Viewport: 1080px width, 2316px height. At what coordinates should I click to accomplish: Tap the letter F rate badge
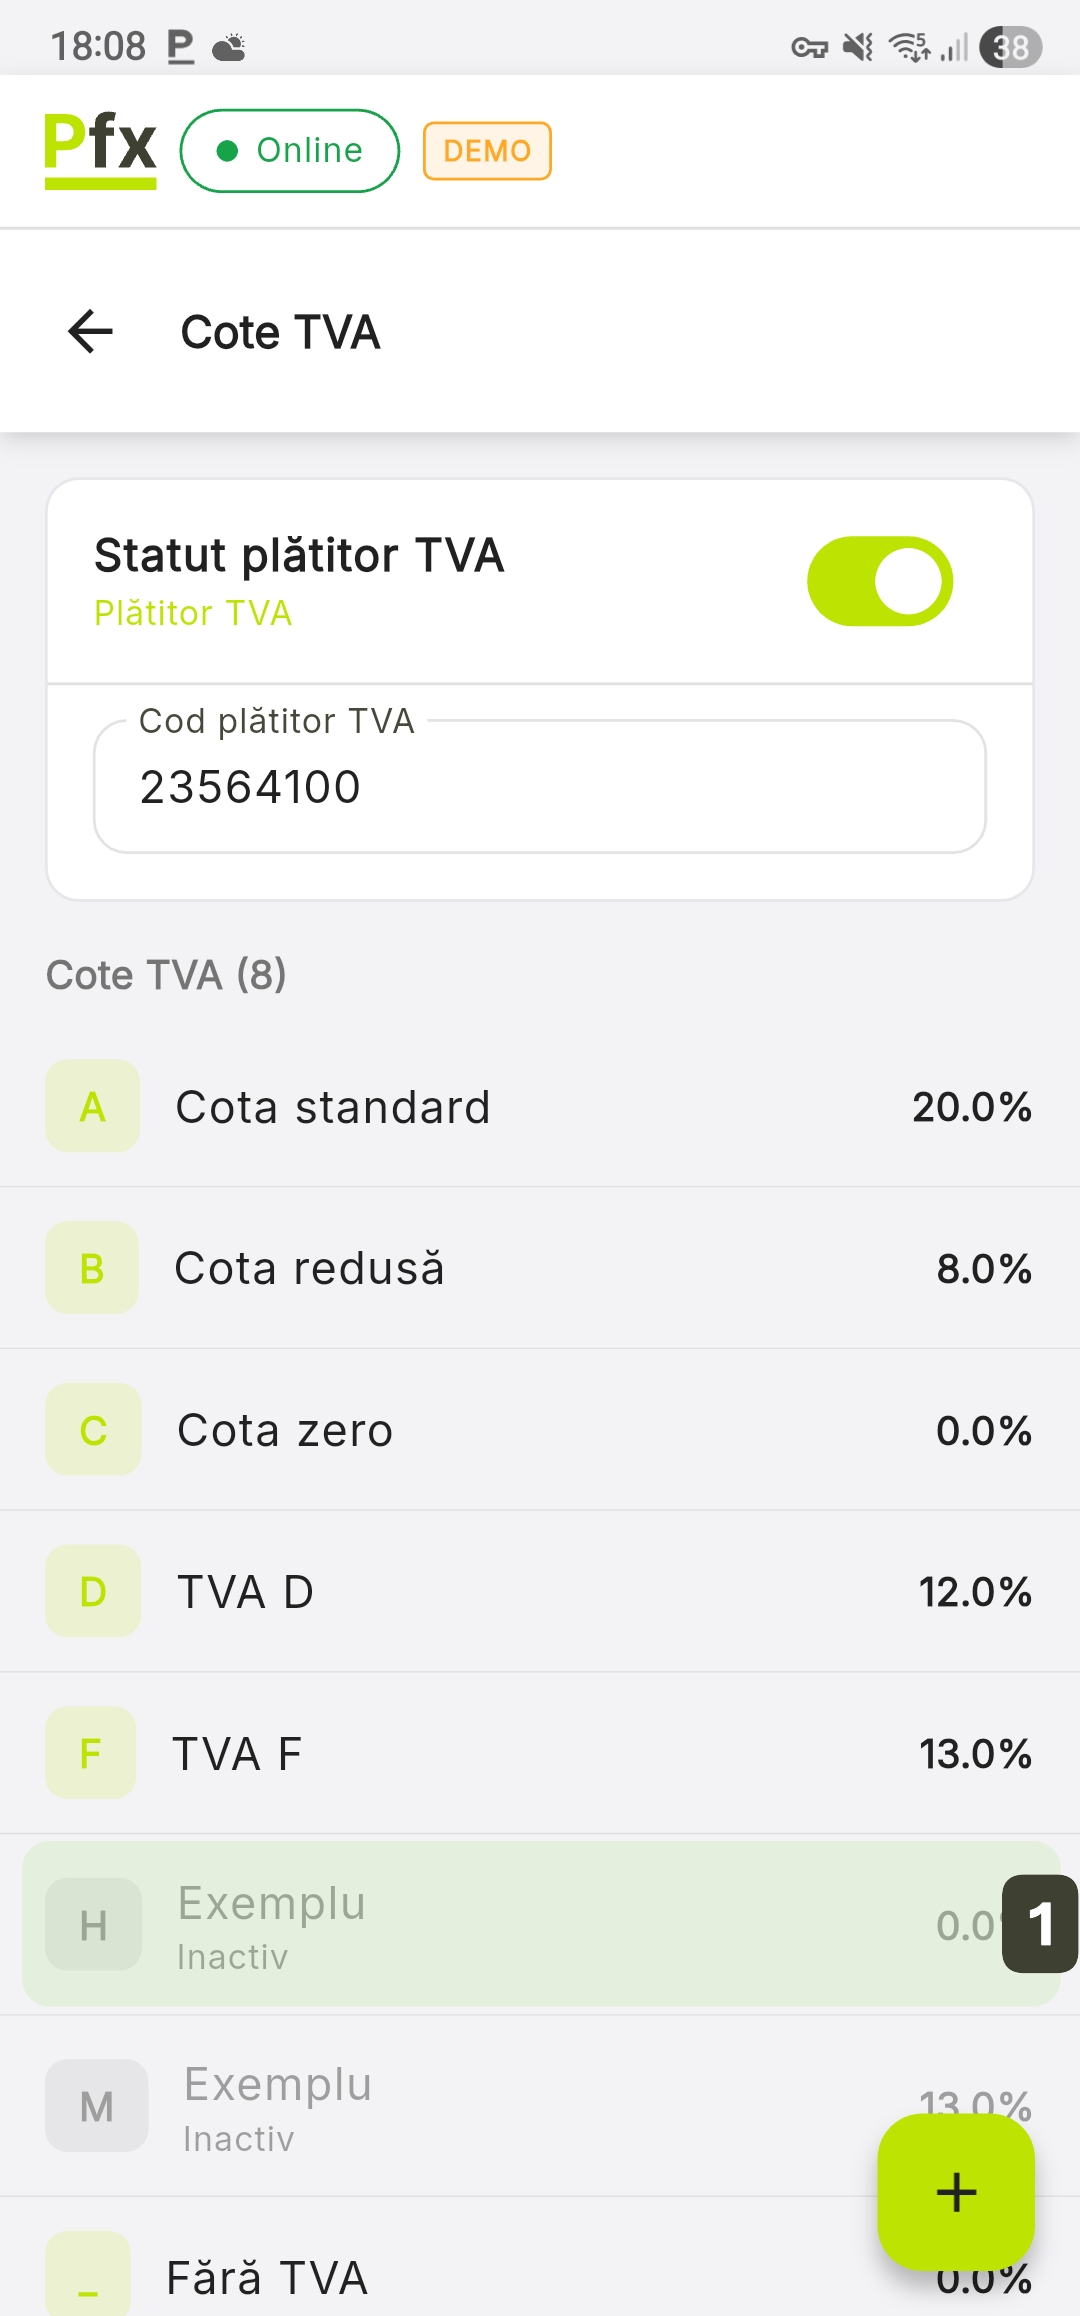(91, 1753)
